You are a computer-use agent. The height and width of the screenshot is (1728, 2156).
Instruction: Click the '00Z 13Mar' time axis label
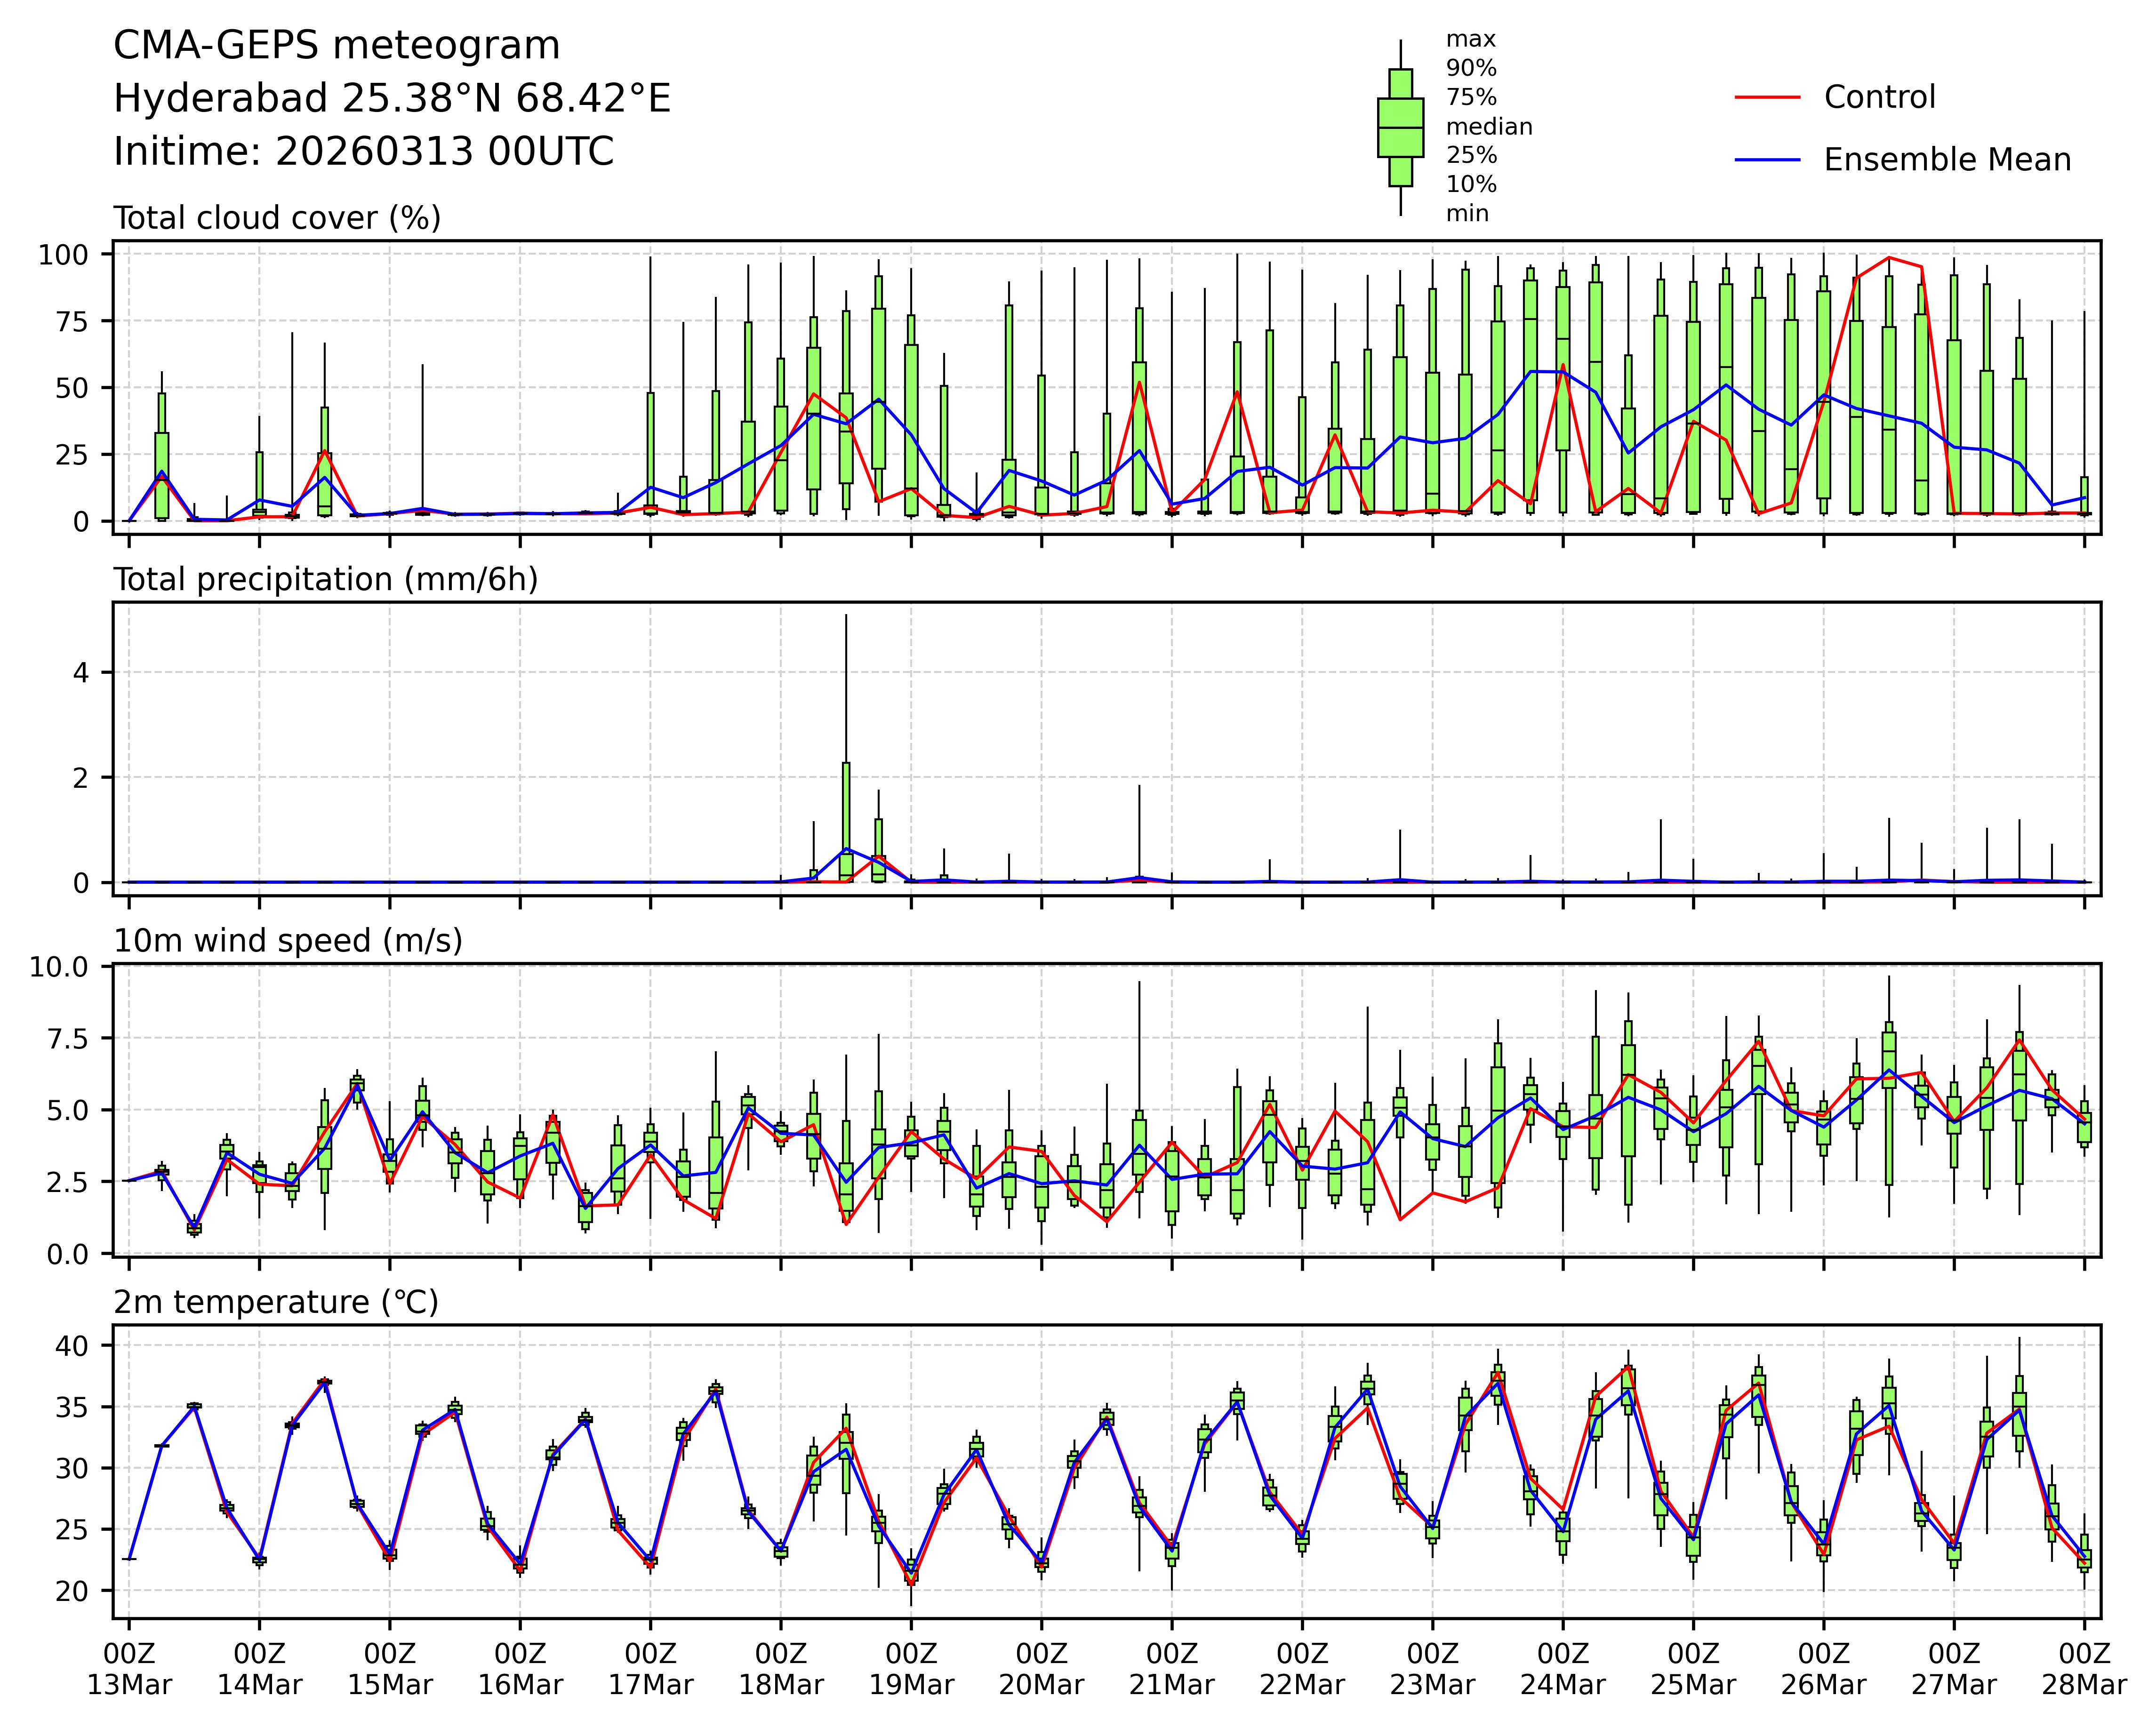point(129,1669)
